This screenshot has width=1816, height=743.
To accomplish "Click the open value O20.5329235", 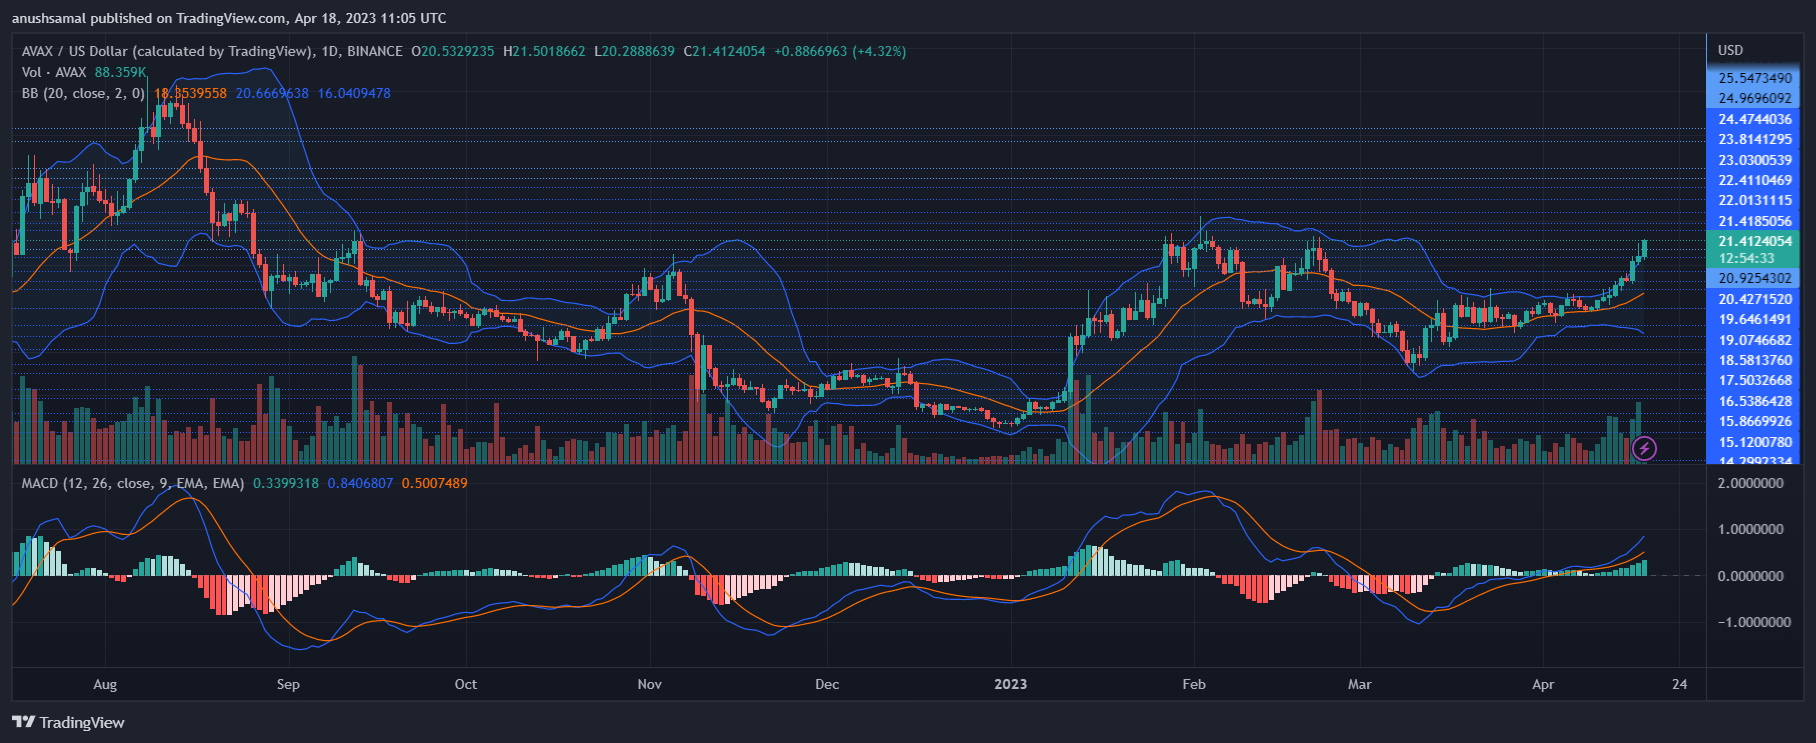I will tap(453, 51).
